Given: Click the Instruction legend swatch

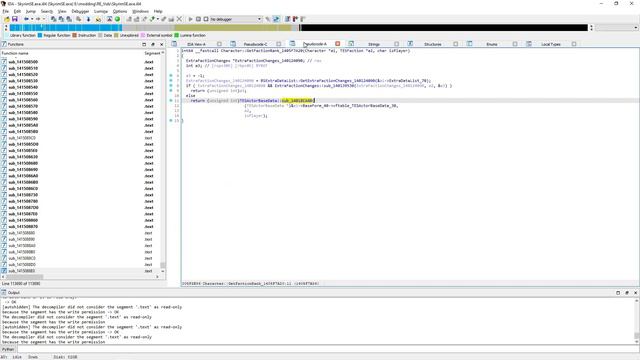Looking at the screenshot, I should point(74,36).
